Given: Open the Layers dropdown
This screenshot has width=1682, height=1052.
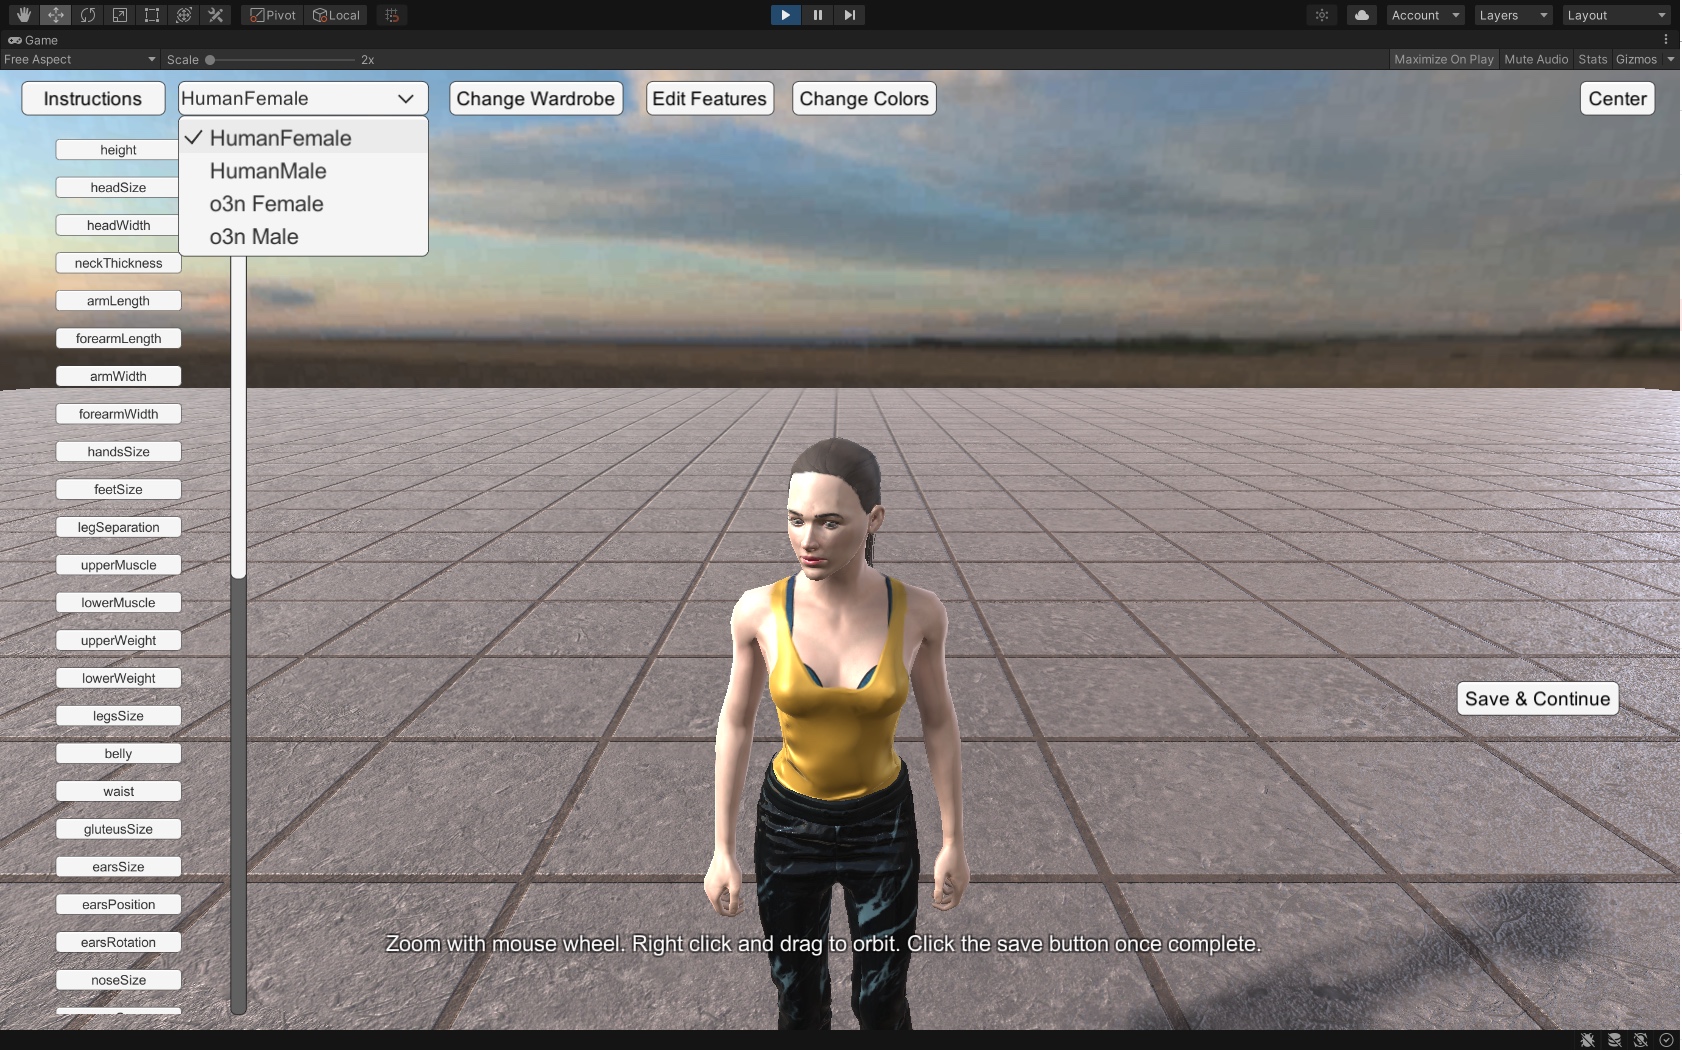Looking at the screenshot, I should click(x=1513, y=15).
